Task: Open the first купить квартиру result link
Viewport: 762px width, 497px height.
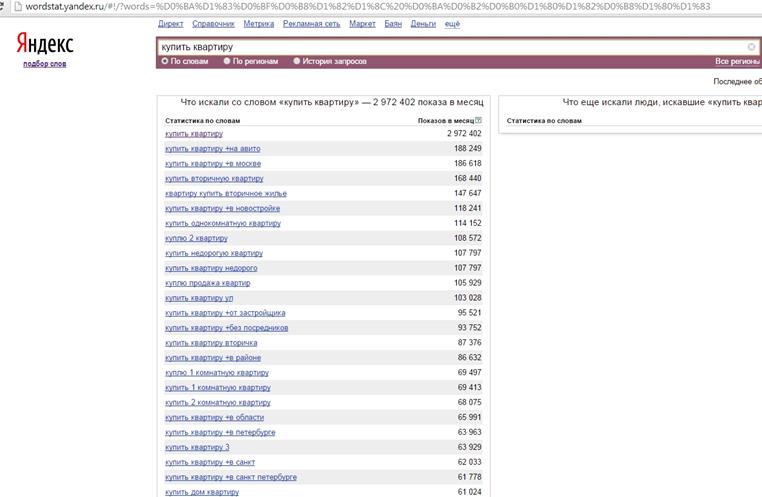Action: tap(194, 134)
